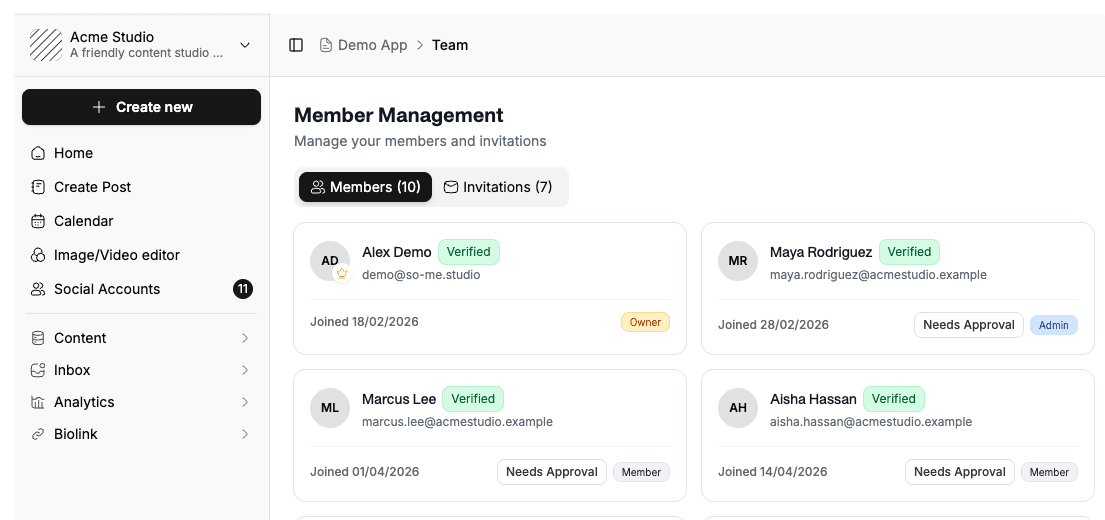Viewport: 1105px width, 520px height.
Task: Click Needs Approval for Marcus Lee
Action: pos(552,472)
